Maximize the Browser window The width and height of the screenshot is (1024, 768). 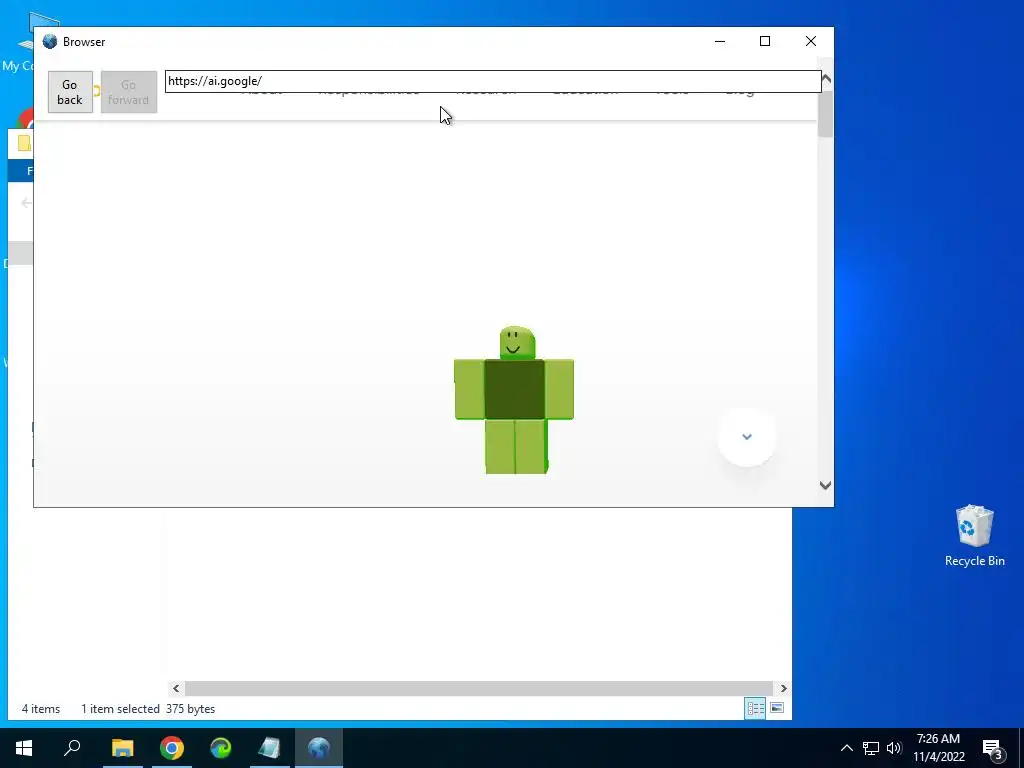coord(765,41)
